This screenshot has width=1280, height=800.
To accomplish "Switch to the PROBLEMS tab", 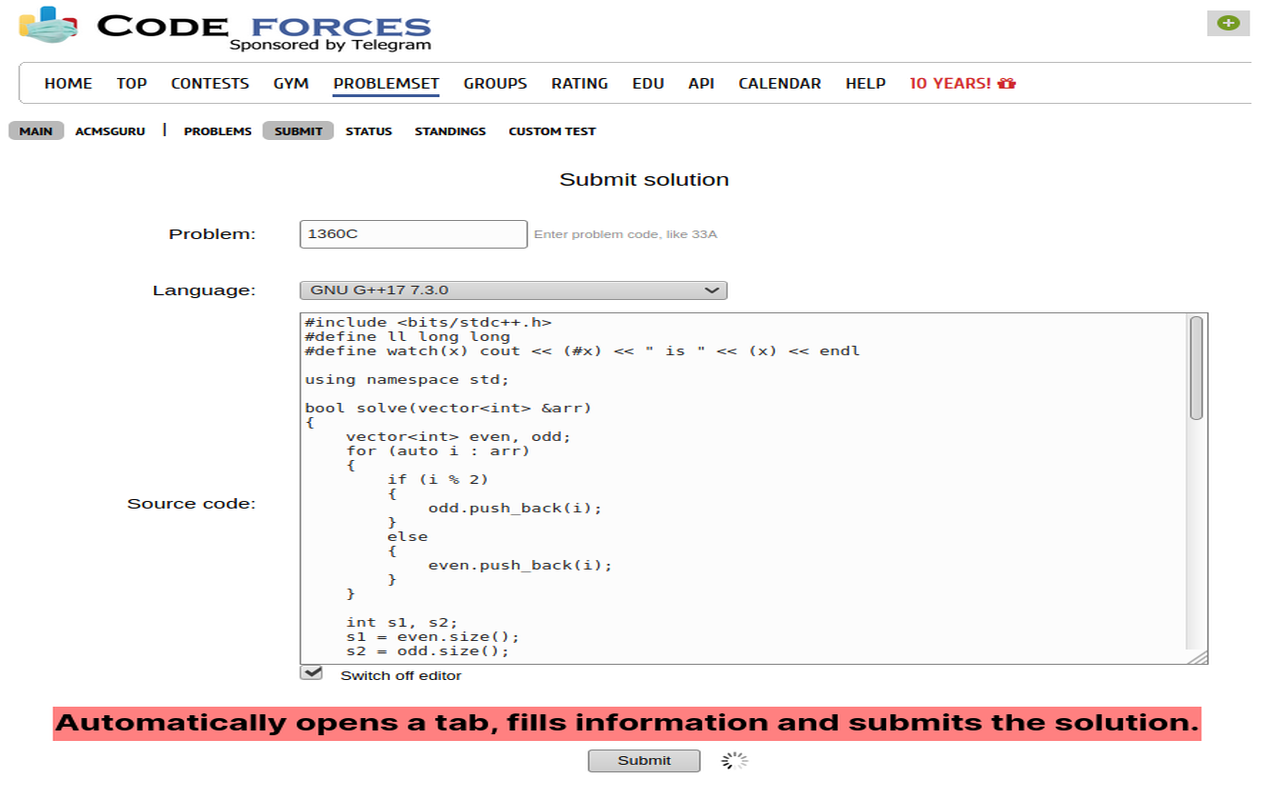I will tap(217, 131).
